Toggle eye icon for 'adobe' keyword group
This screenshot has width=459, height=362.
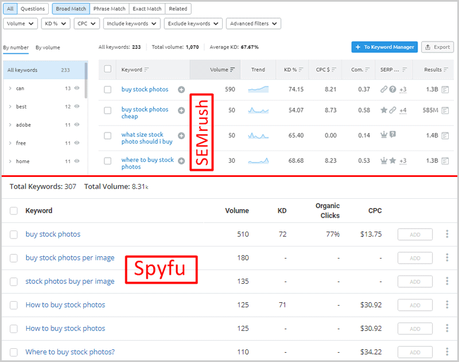[77, 125]
